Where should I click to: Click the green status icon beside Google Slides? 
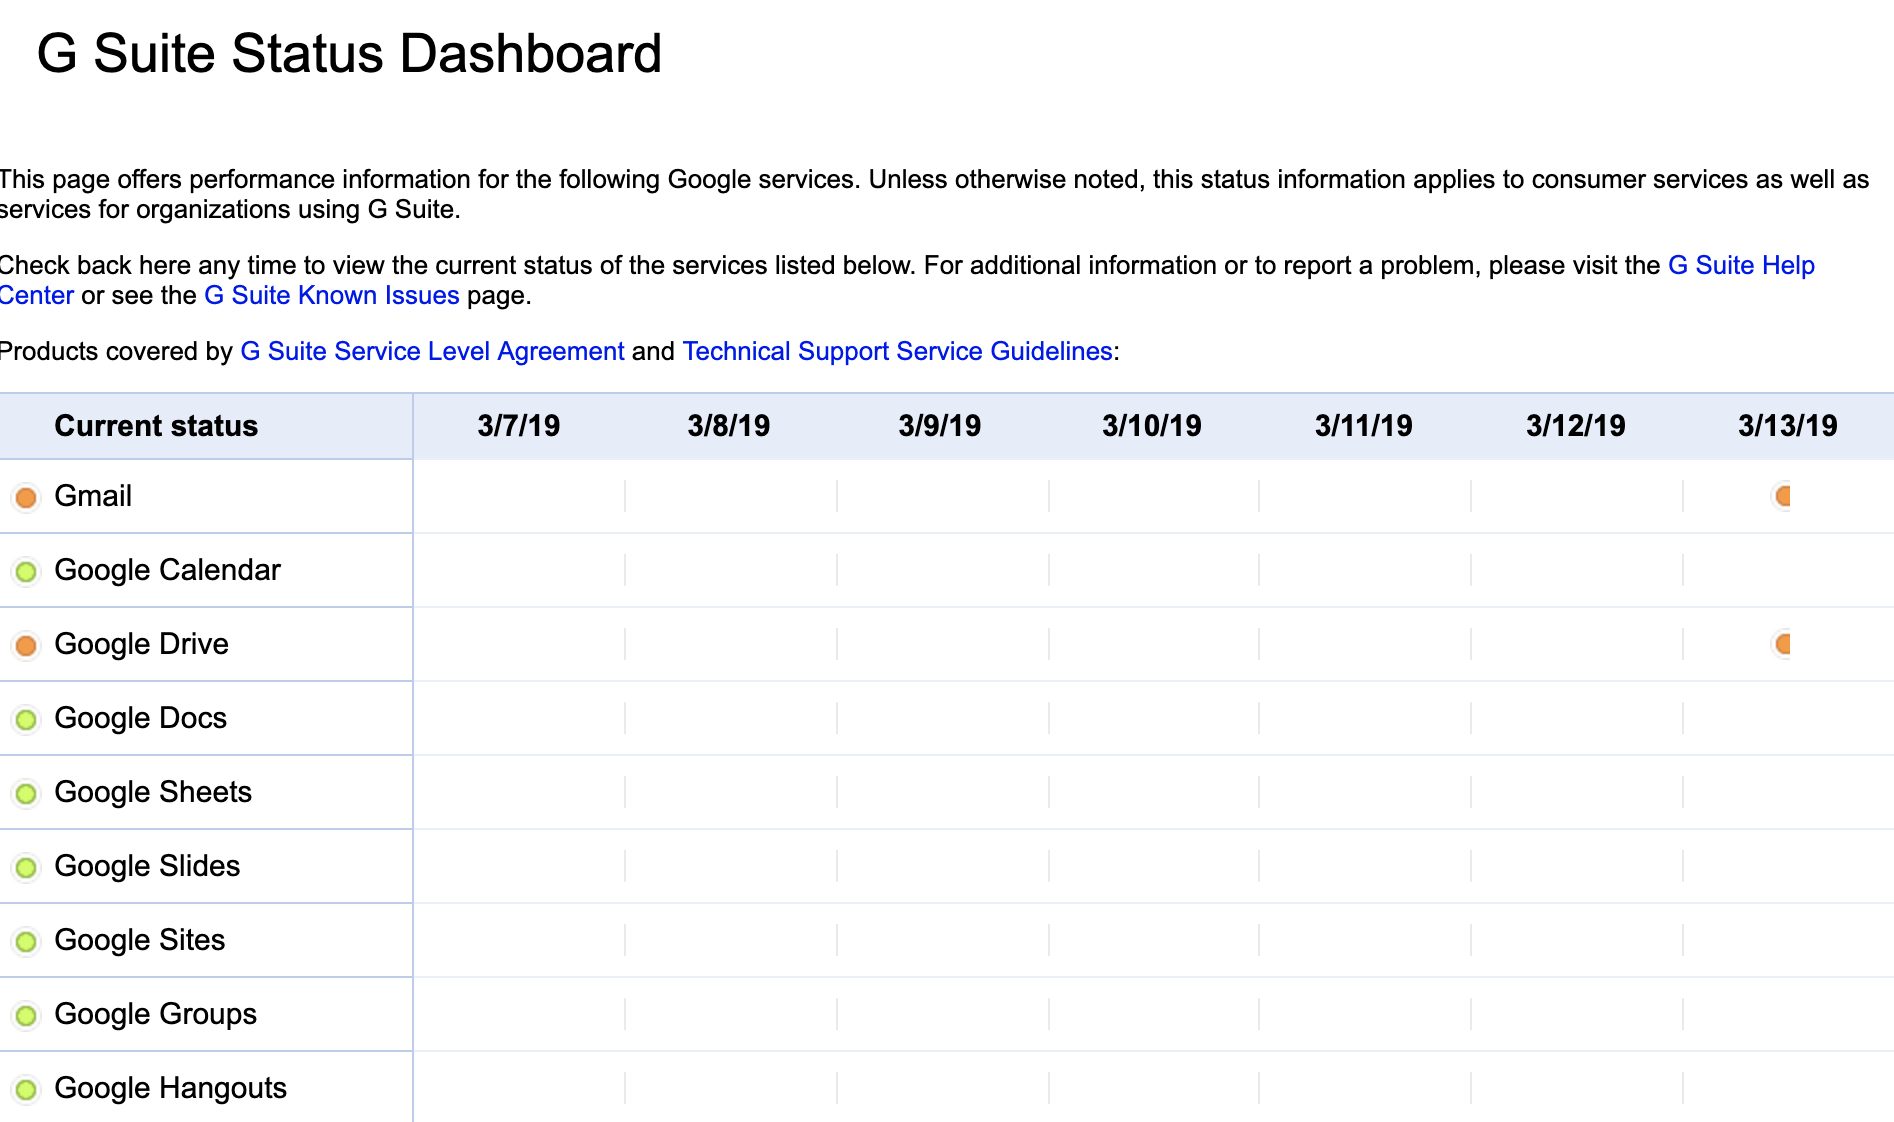tap(26, 867)
